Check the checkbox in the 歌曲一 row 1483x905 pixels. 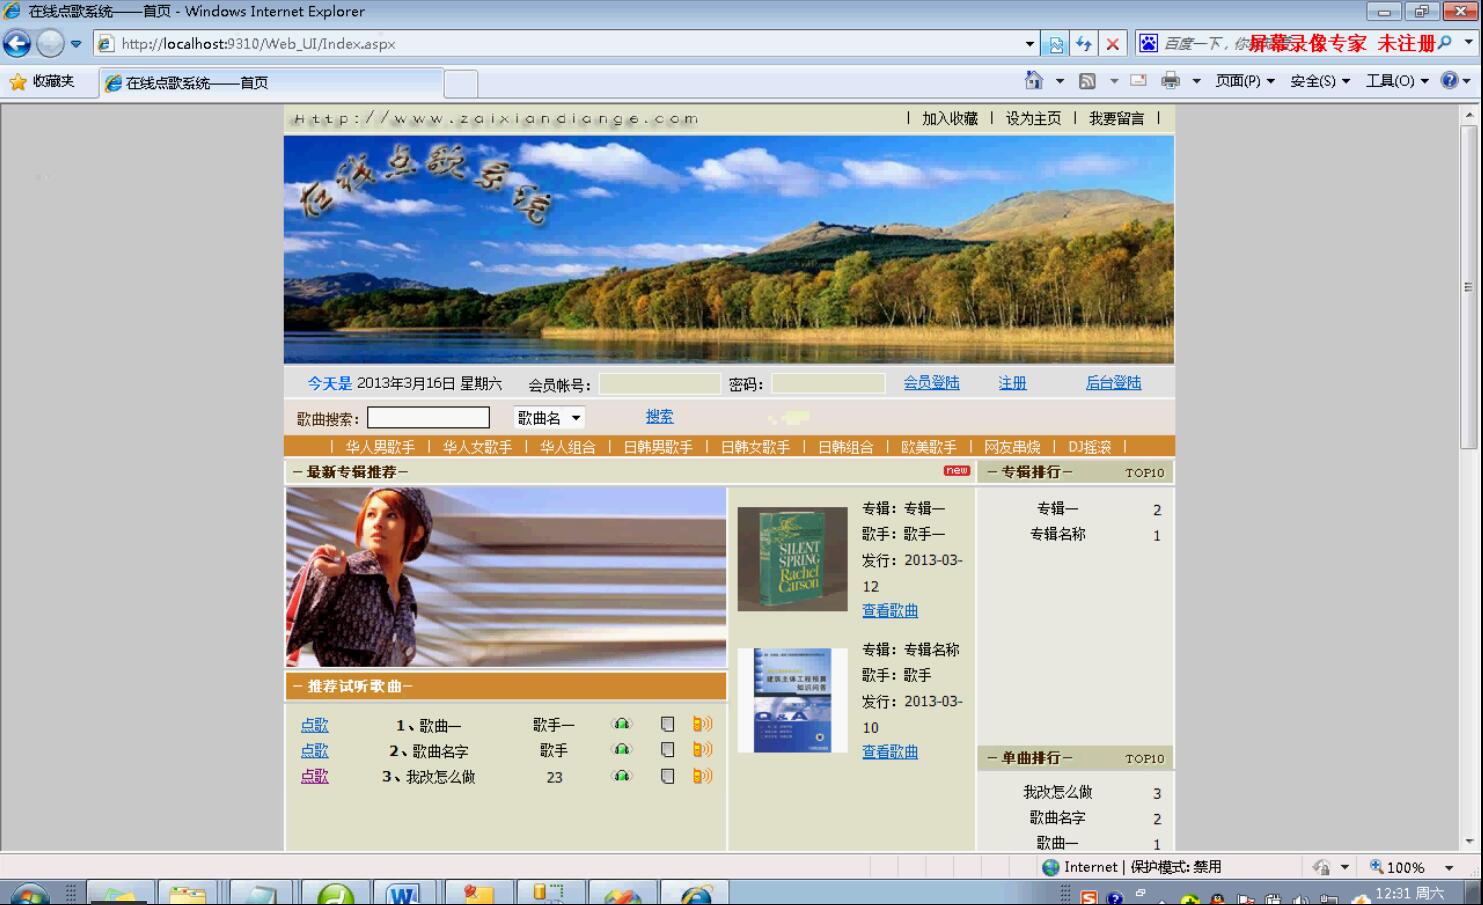(x=668, y=724)
